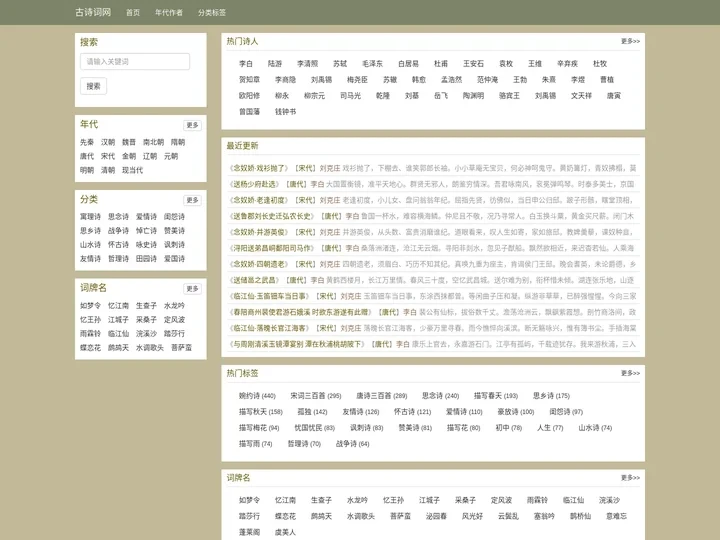The image size is (720, 540).
Task: Open poet 孟浩然 in 热门诗人
Action: (452, 80)
